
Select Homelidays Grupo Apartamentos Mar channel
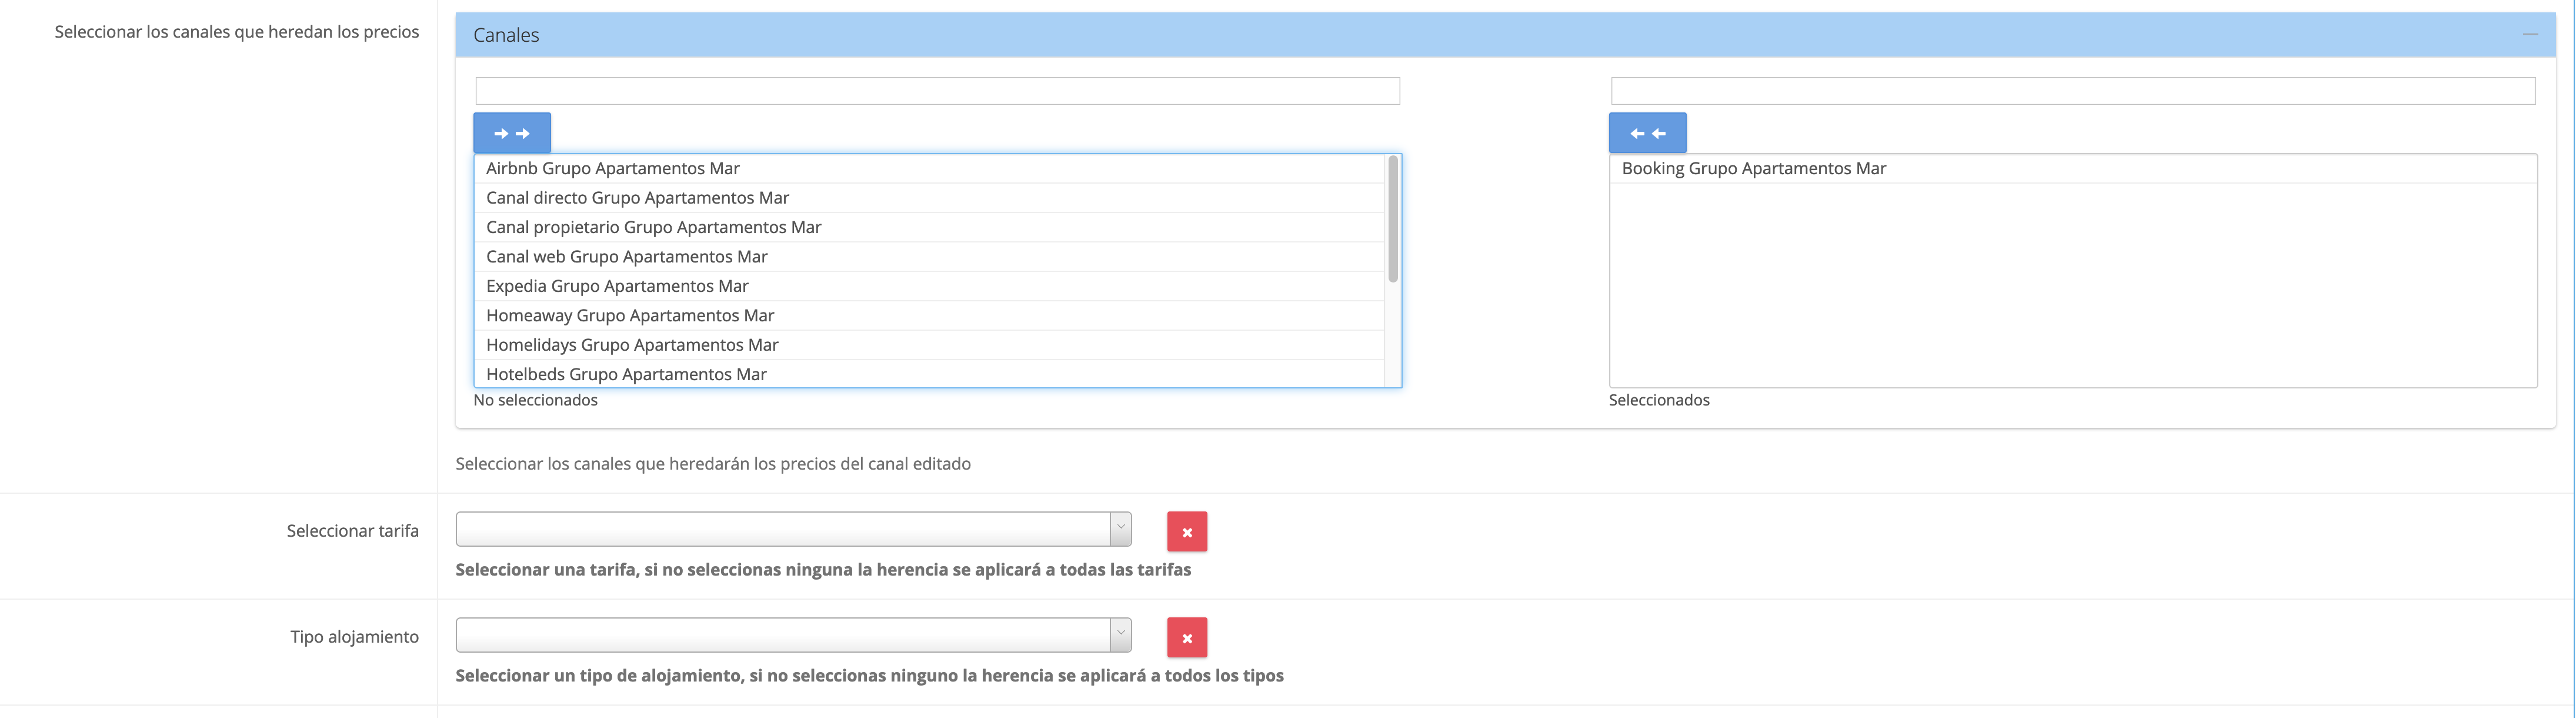[x=632, y=345]
